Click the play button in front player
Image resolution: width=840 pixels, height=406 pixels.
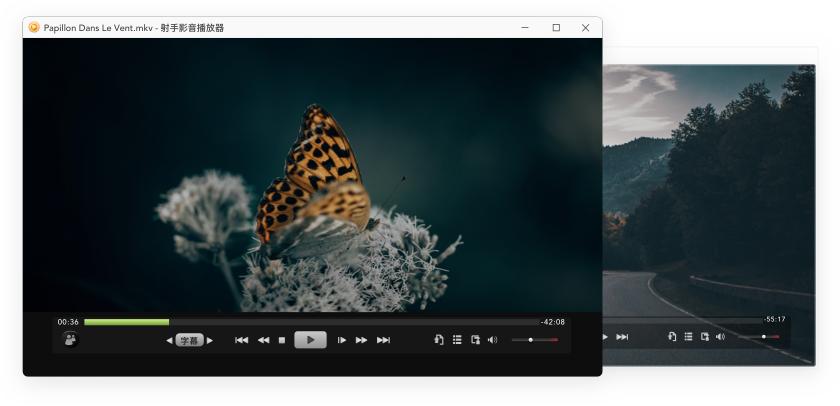point(310,340)
